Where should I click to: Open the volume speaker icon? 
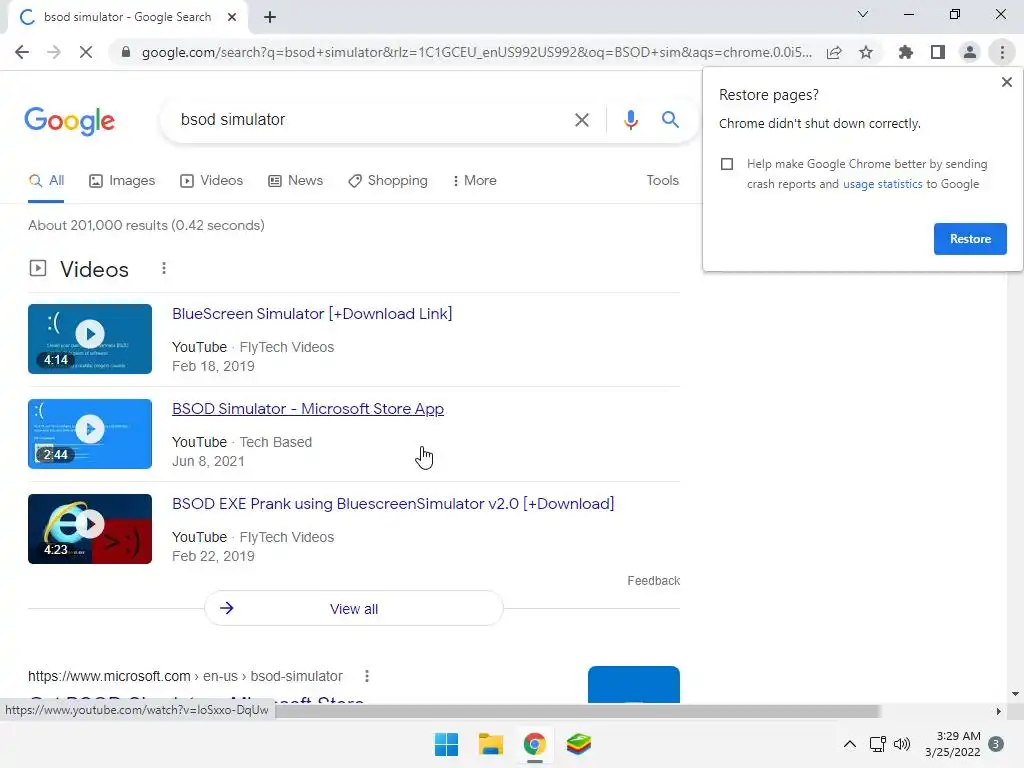click(x=902, y=744)
